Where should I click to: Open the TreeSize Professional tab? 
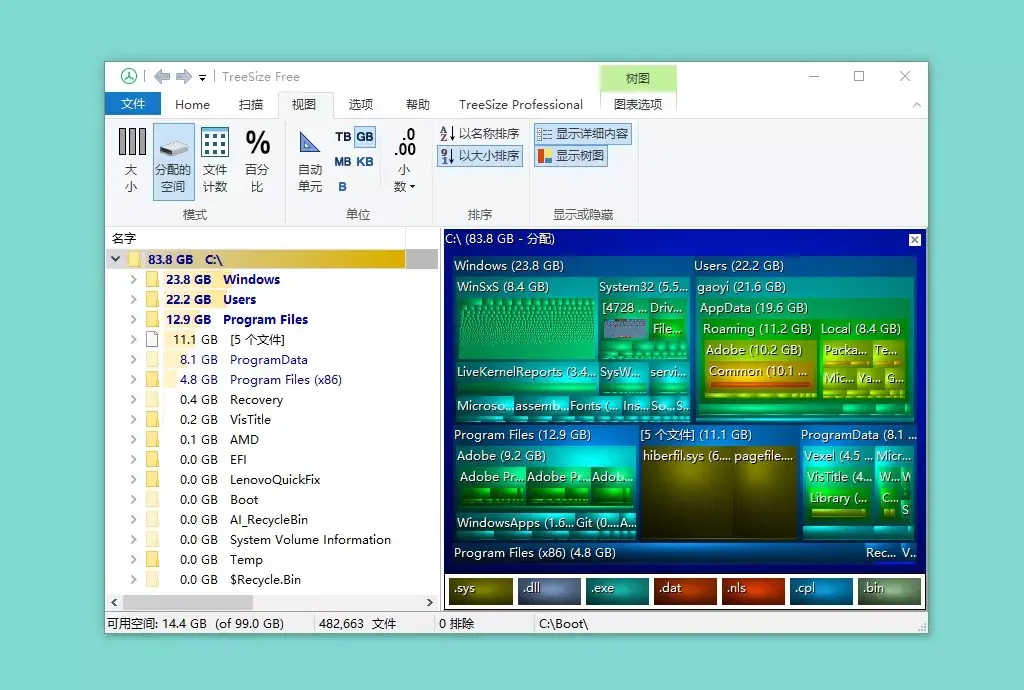pyautogui.click(x=520, y=104)
